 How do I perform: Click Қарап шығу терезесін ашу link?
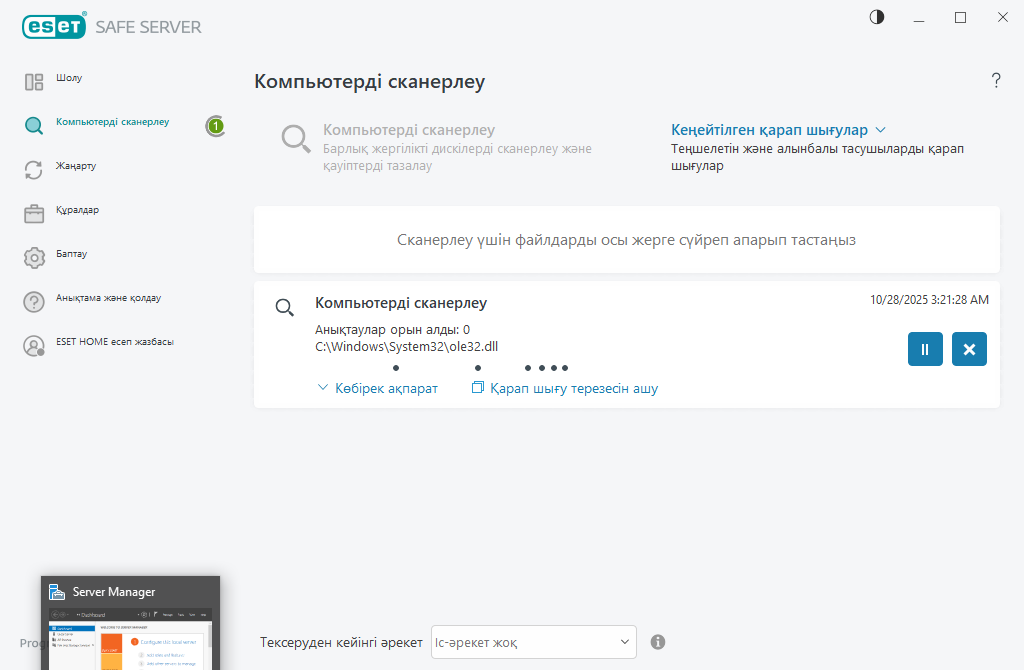pyautogui.click(x=565, y=388)
